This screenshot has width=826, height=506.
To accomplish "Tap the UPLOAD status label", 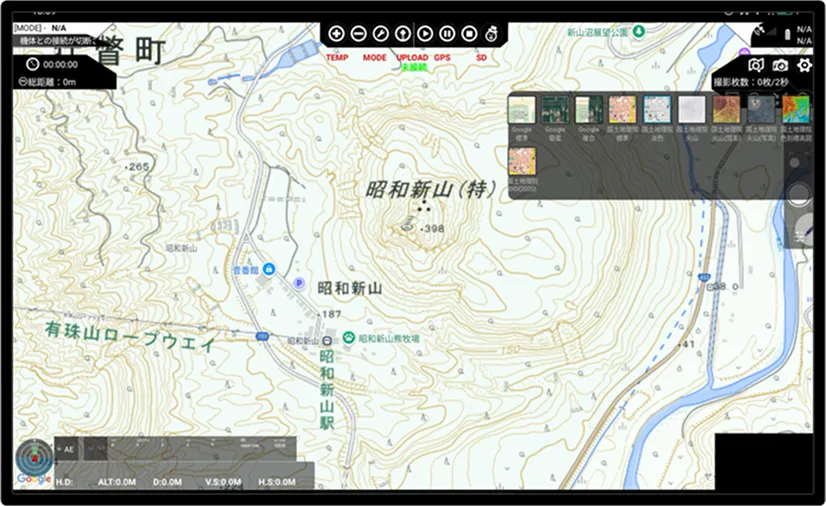I will 412,57.
